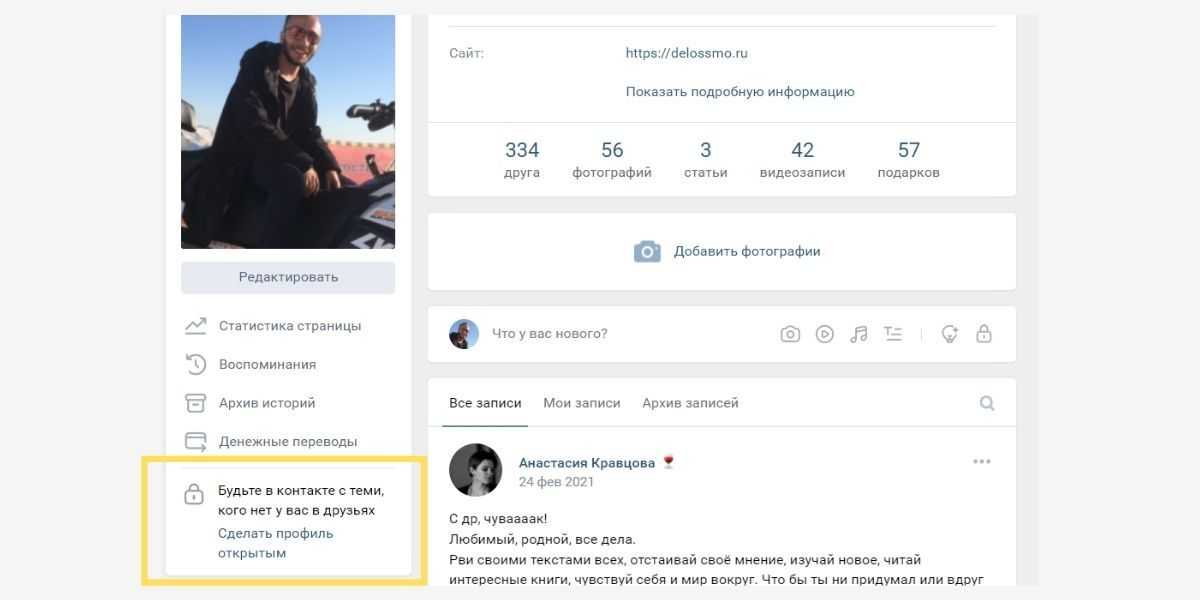Attach music with the note icon
Screen dimensions: 1200x600
coord(858,334)
